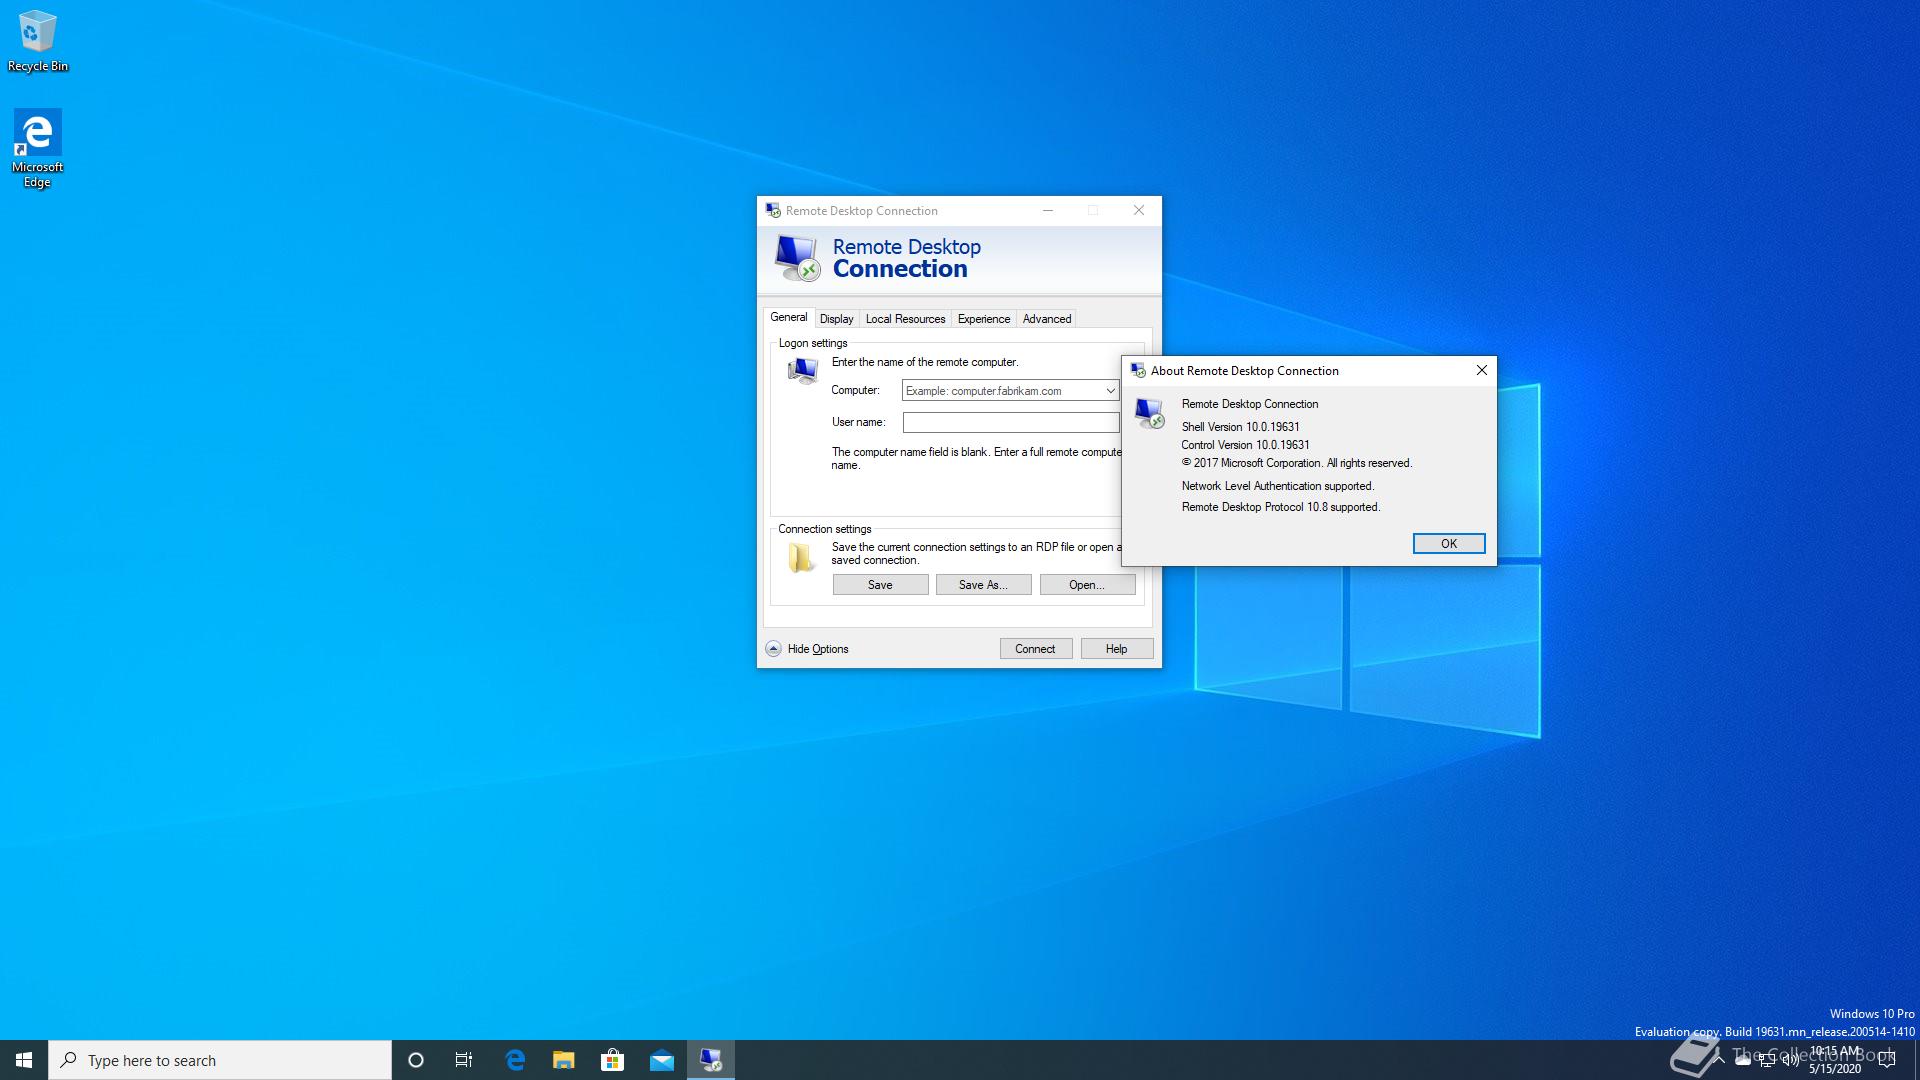Open File Explorer from the taskbar
The width and height of the screenshot is (1920, 1080).
tap(564, 1060)
